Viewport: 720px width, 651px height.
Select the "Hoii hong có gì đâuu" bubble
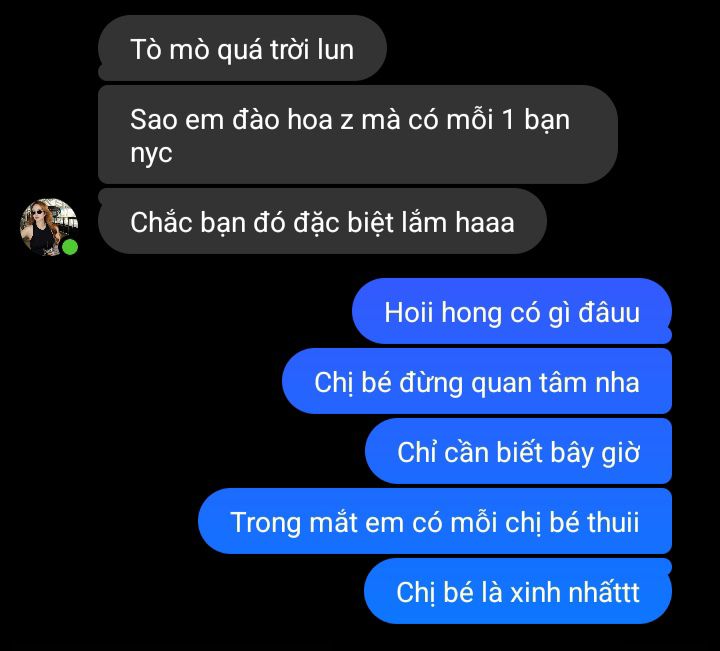point(512,311)
